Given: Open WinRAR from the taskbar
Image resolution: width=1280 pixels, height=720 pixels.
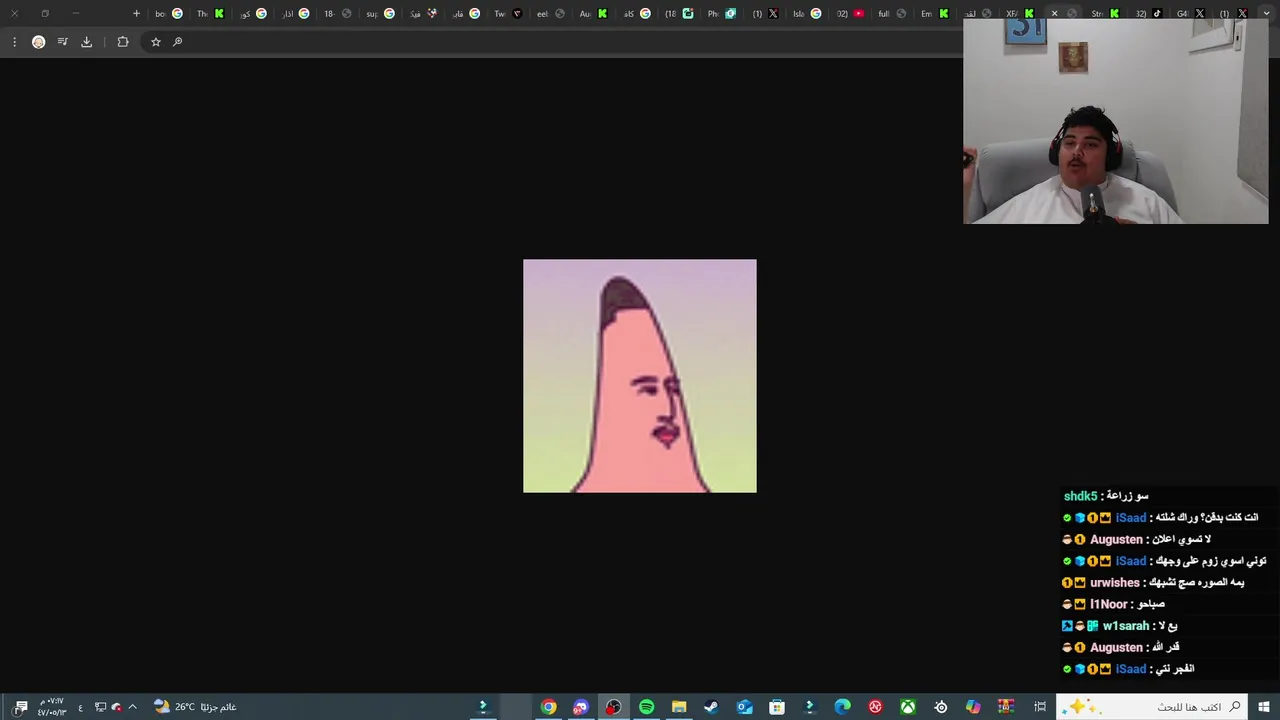Looking at the screenshot, I should click(x=1006, y=707).
